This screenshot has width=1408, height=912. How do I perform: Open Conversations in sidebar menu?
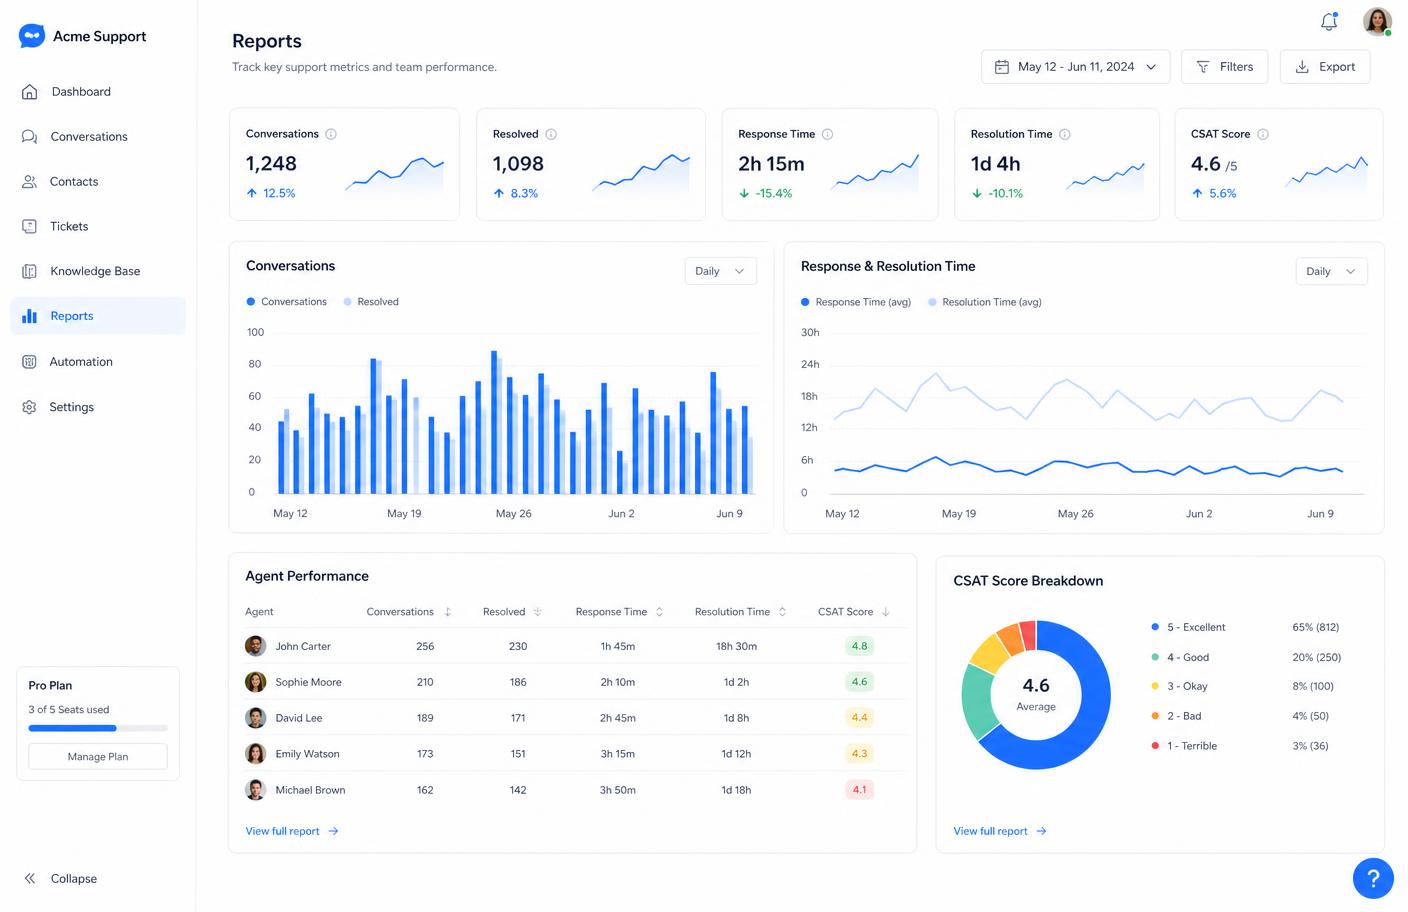[98, 137]
